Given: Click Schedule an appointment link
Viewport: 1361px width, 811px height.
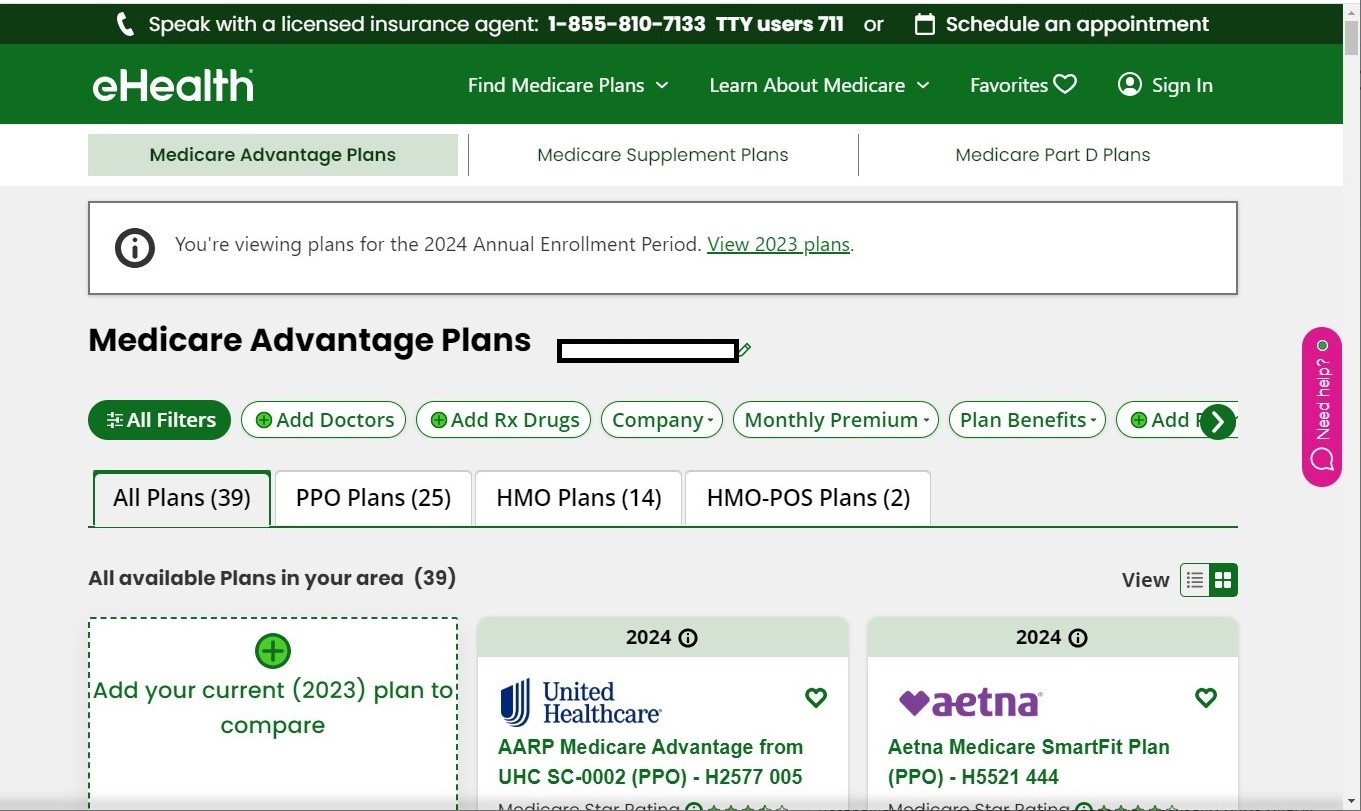Looking at the screenshot, I should point(1077,24).
